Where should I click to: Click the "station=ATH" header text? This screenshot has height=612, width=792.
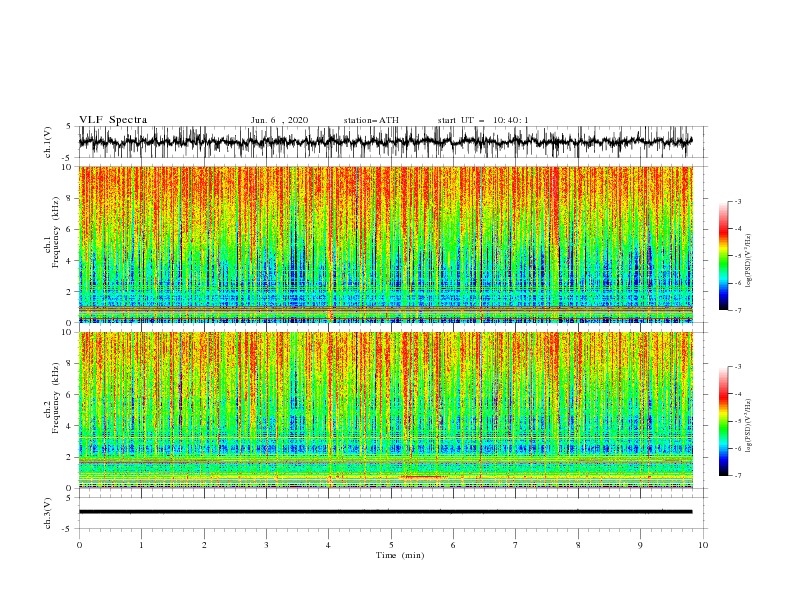[371, 120]
